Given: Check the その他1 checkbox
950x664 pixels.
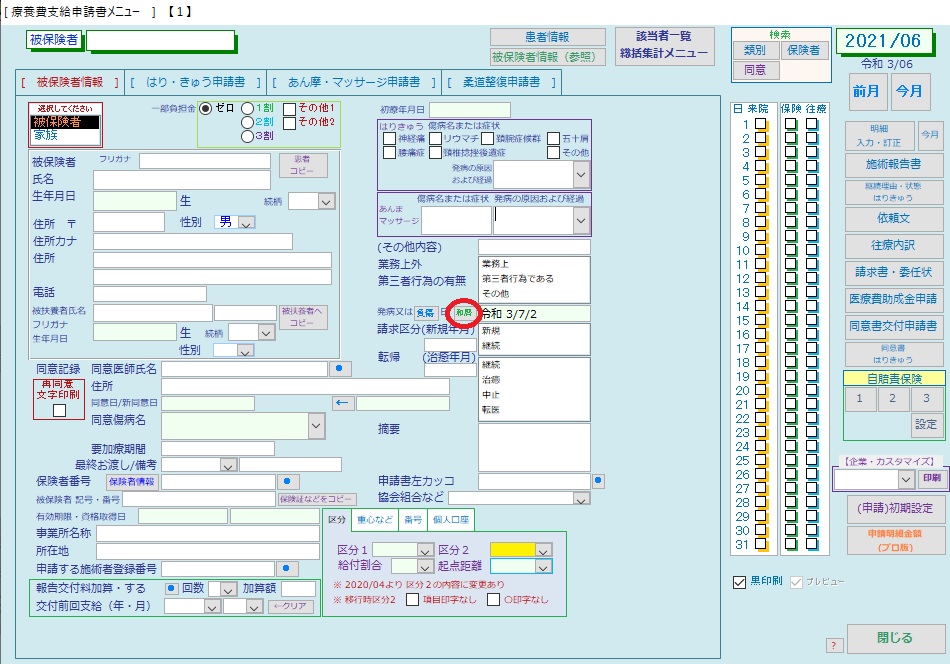Looking at the screenshot, I should pyautogui.click(x=290, y=109).
